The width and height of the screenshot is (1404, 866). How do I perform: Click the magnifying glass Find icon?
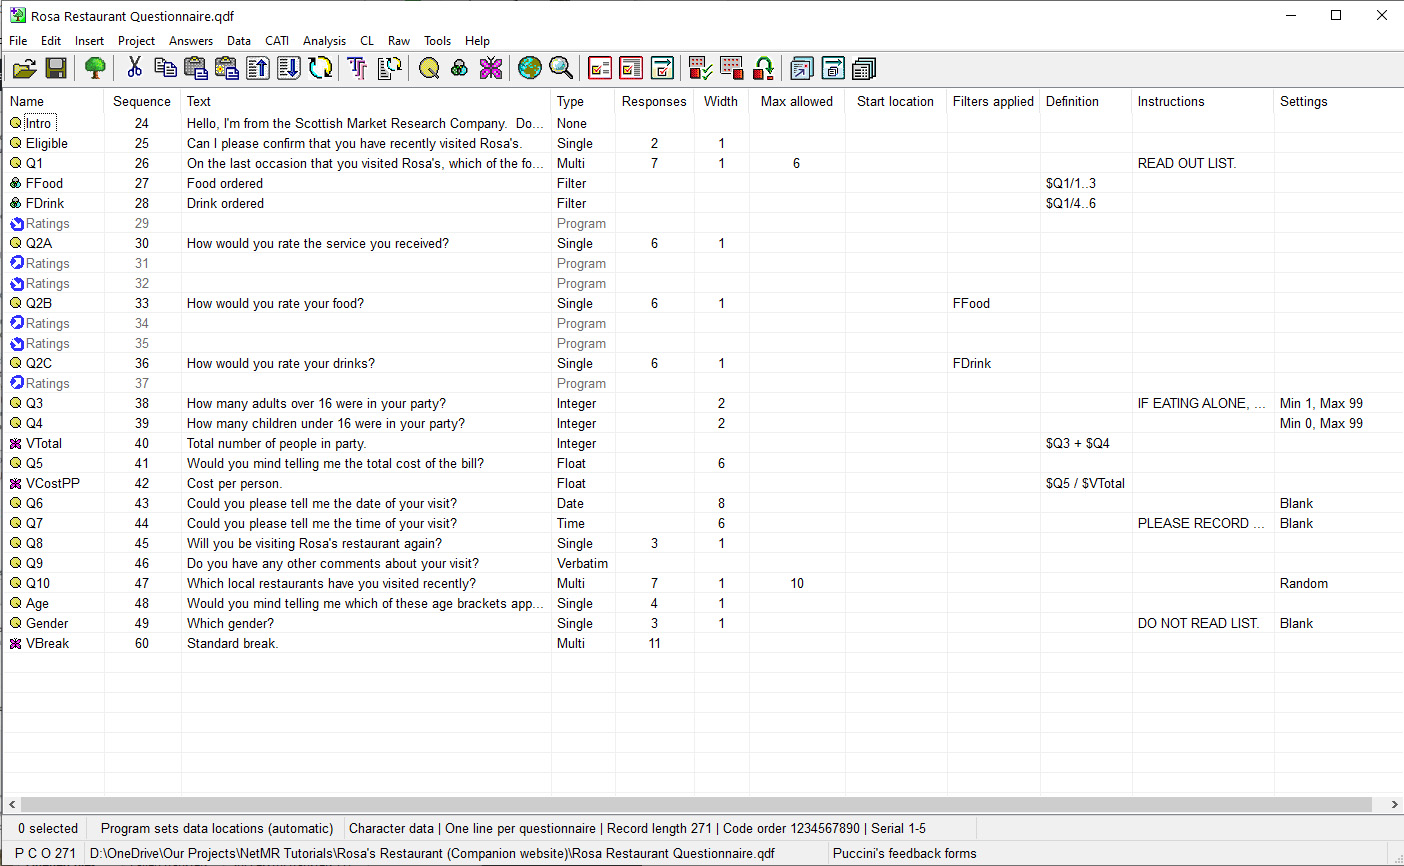561,68
